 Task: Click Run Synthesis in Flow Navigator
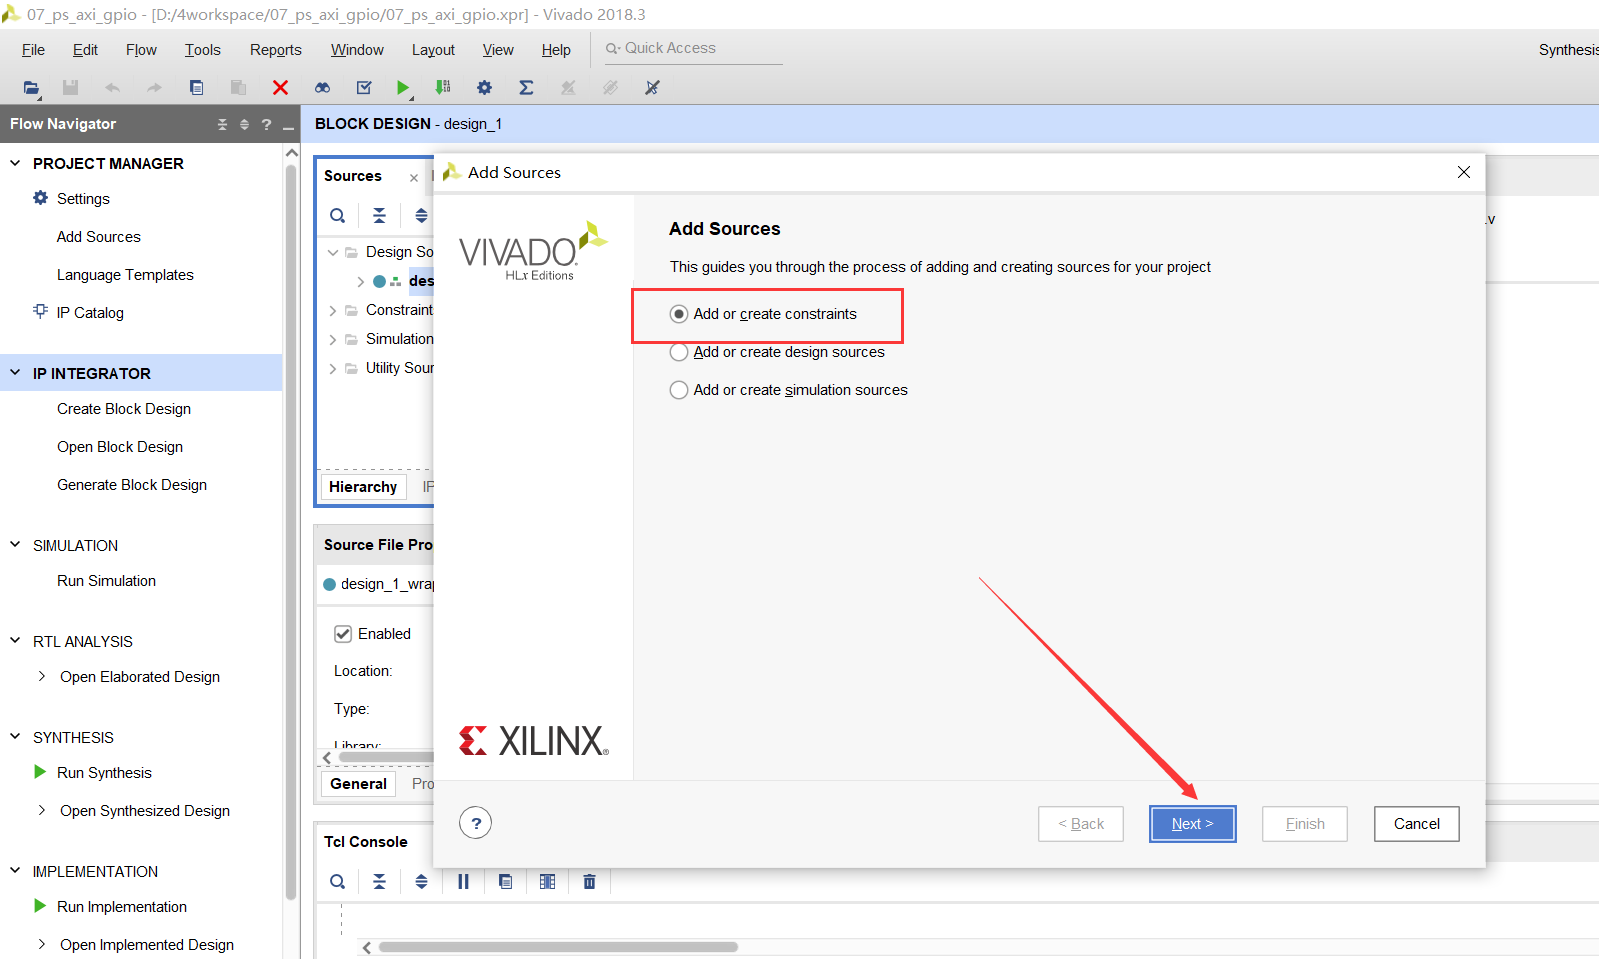[104, 773]
